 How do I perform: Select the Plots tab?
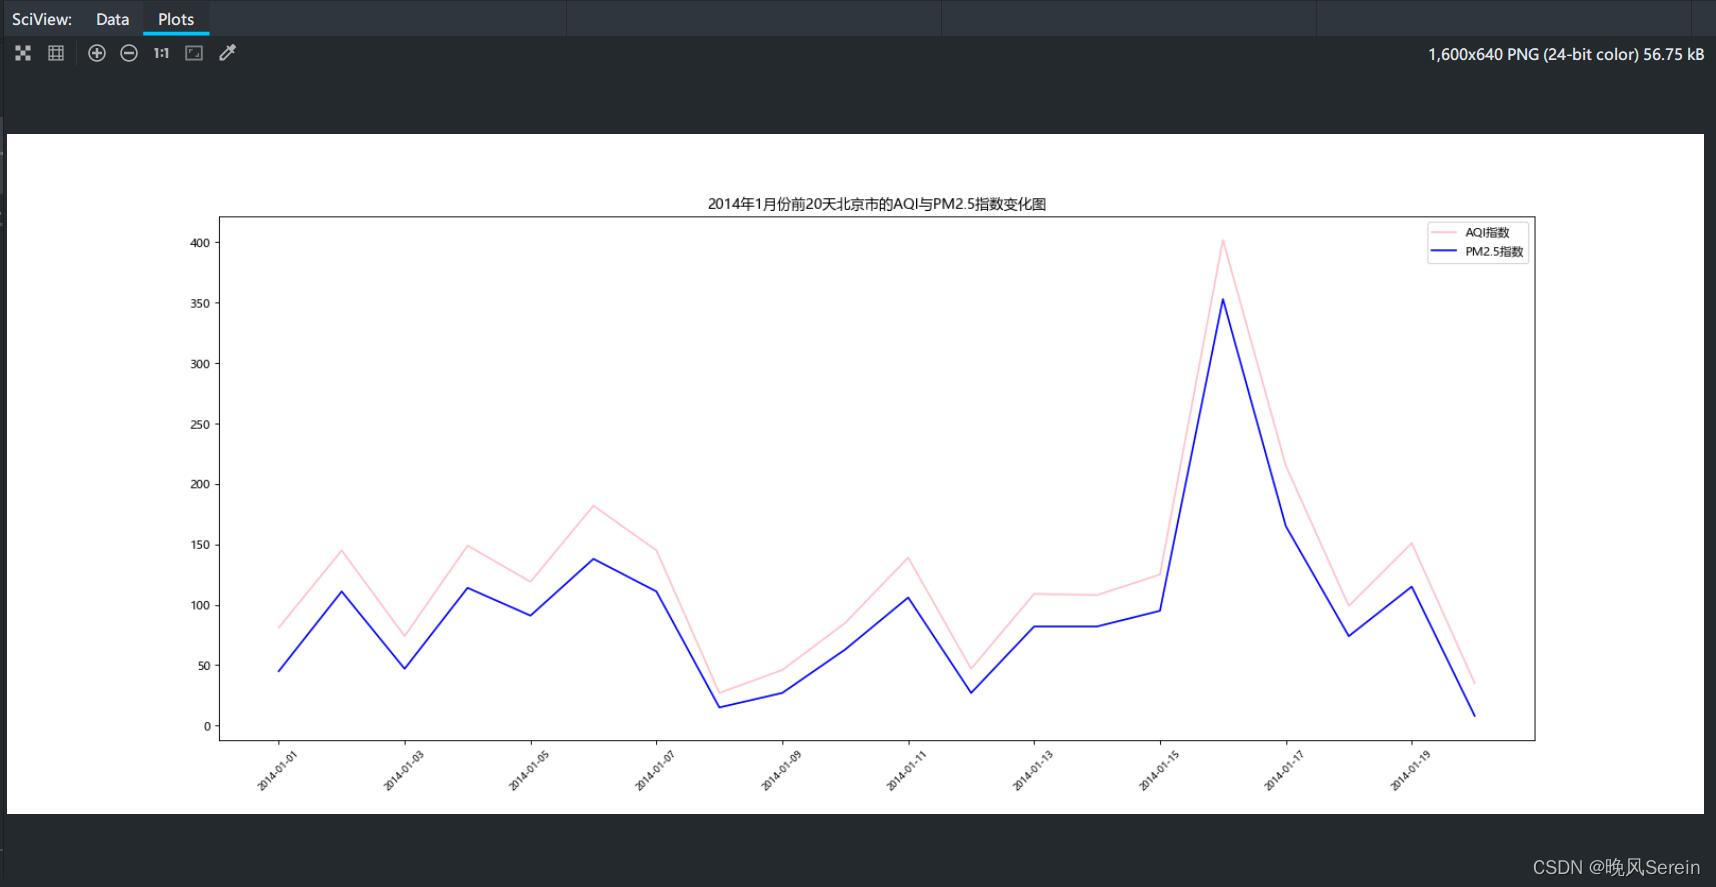176,19
